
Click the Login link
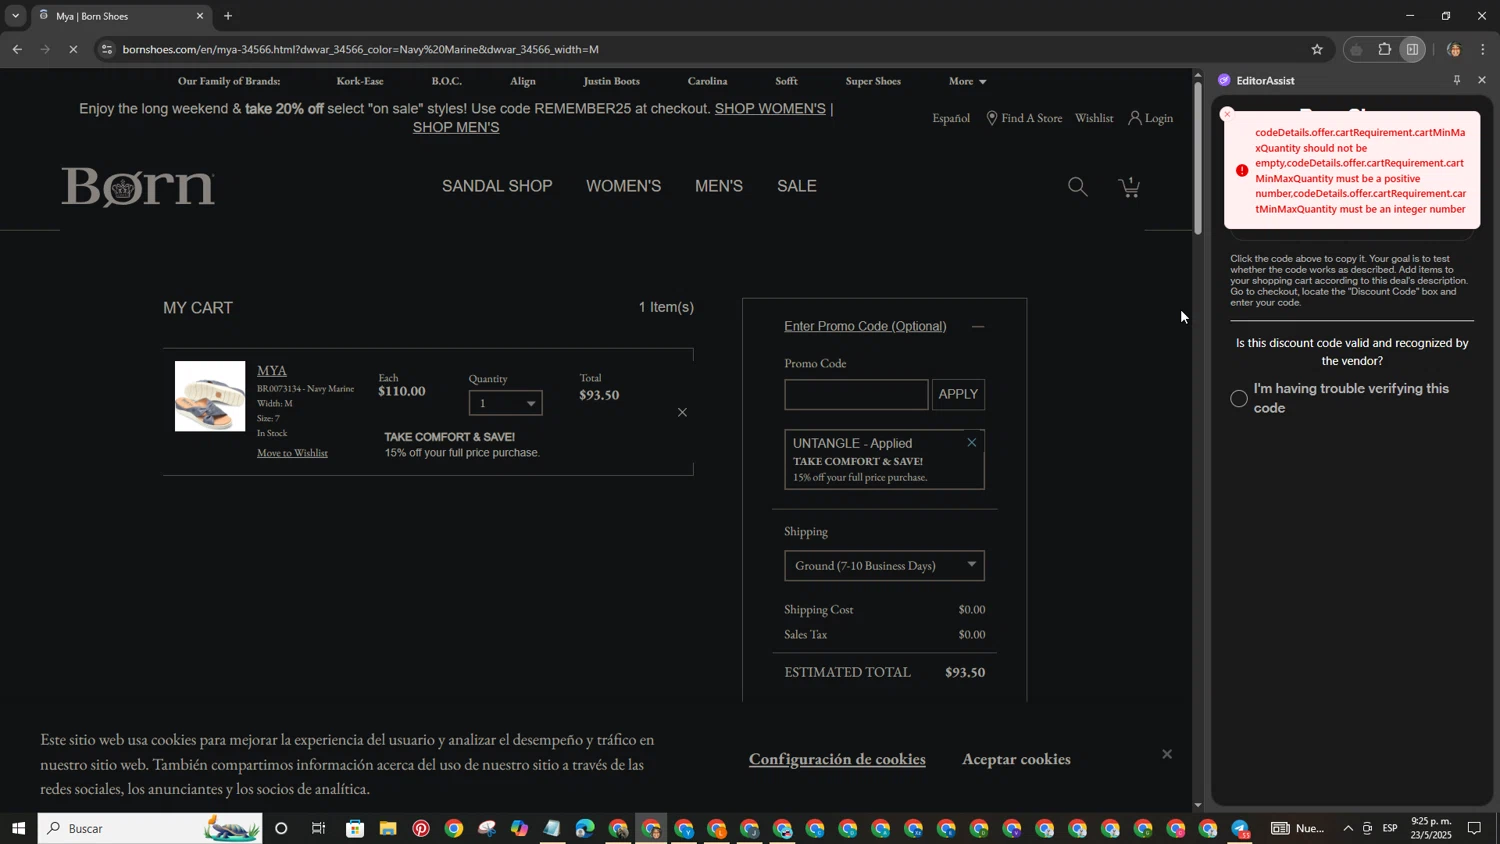[x=1151, y=118]
